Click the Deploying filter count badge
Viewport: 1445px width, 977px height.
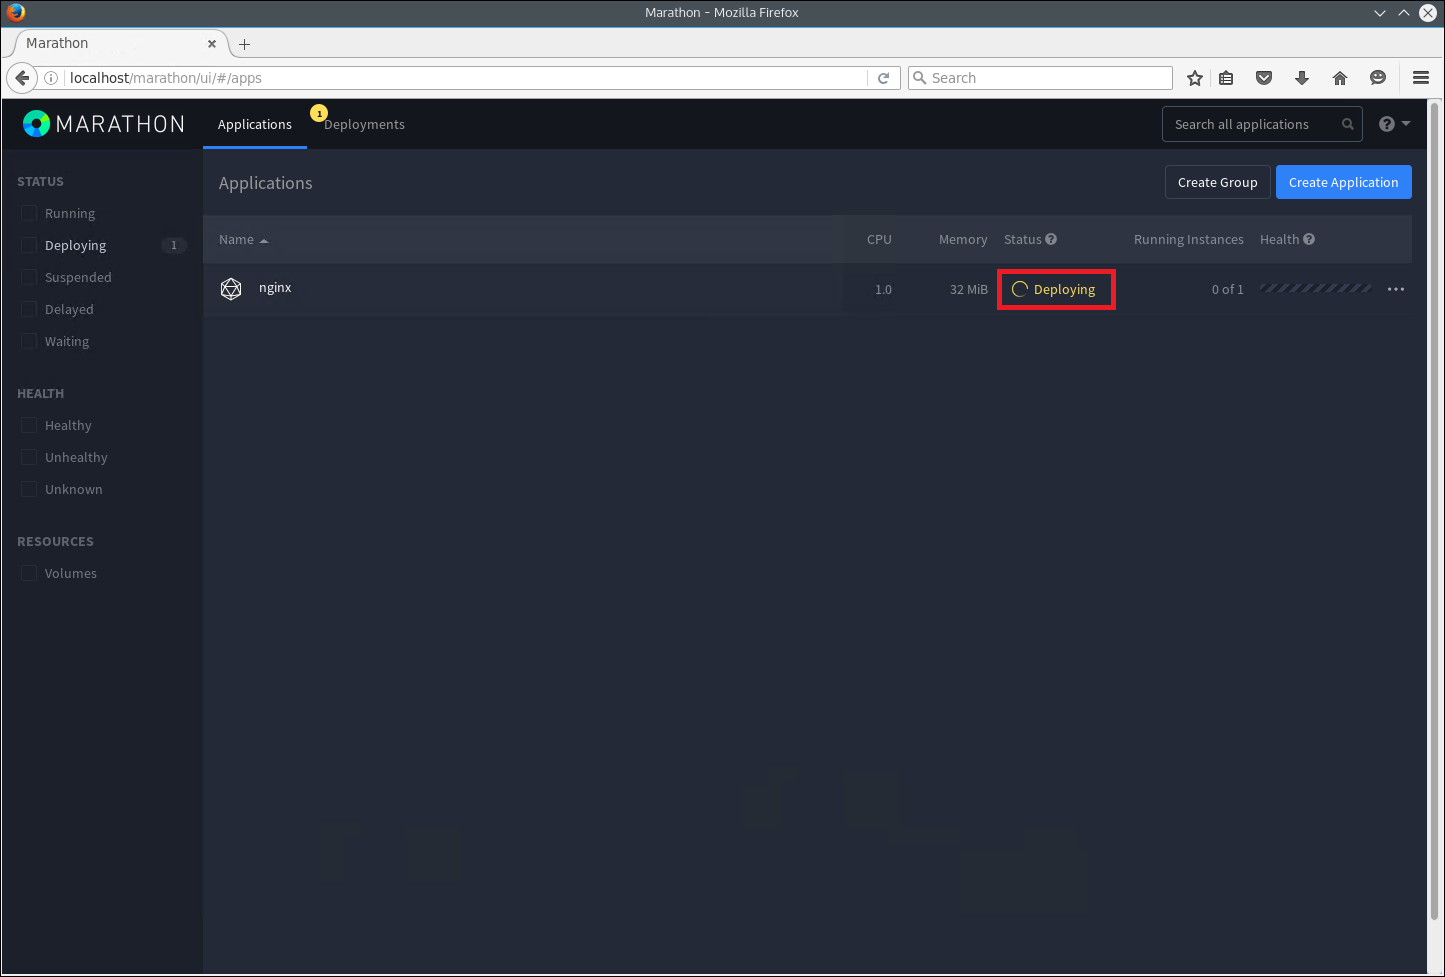(x=174, y=245)
